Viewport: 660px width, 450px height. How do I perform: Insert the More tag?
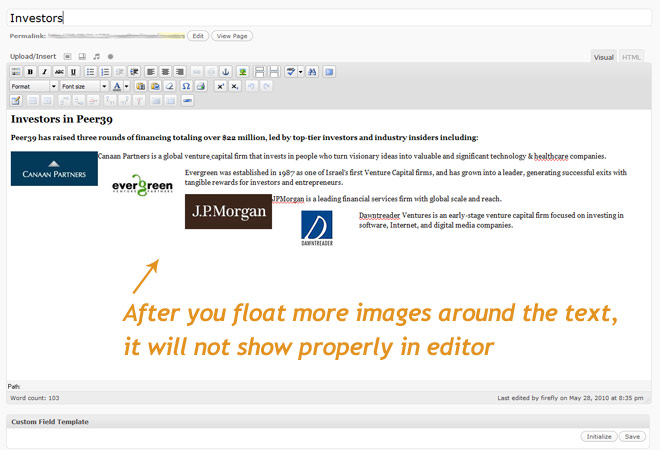tap(259, 72)
